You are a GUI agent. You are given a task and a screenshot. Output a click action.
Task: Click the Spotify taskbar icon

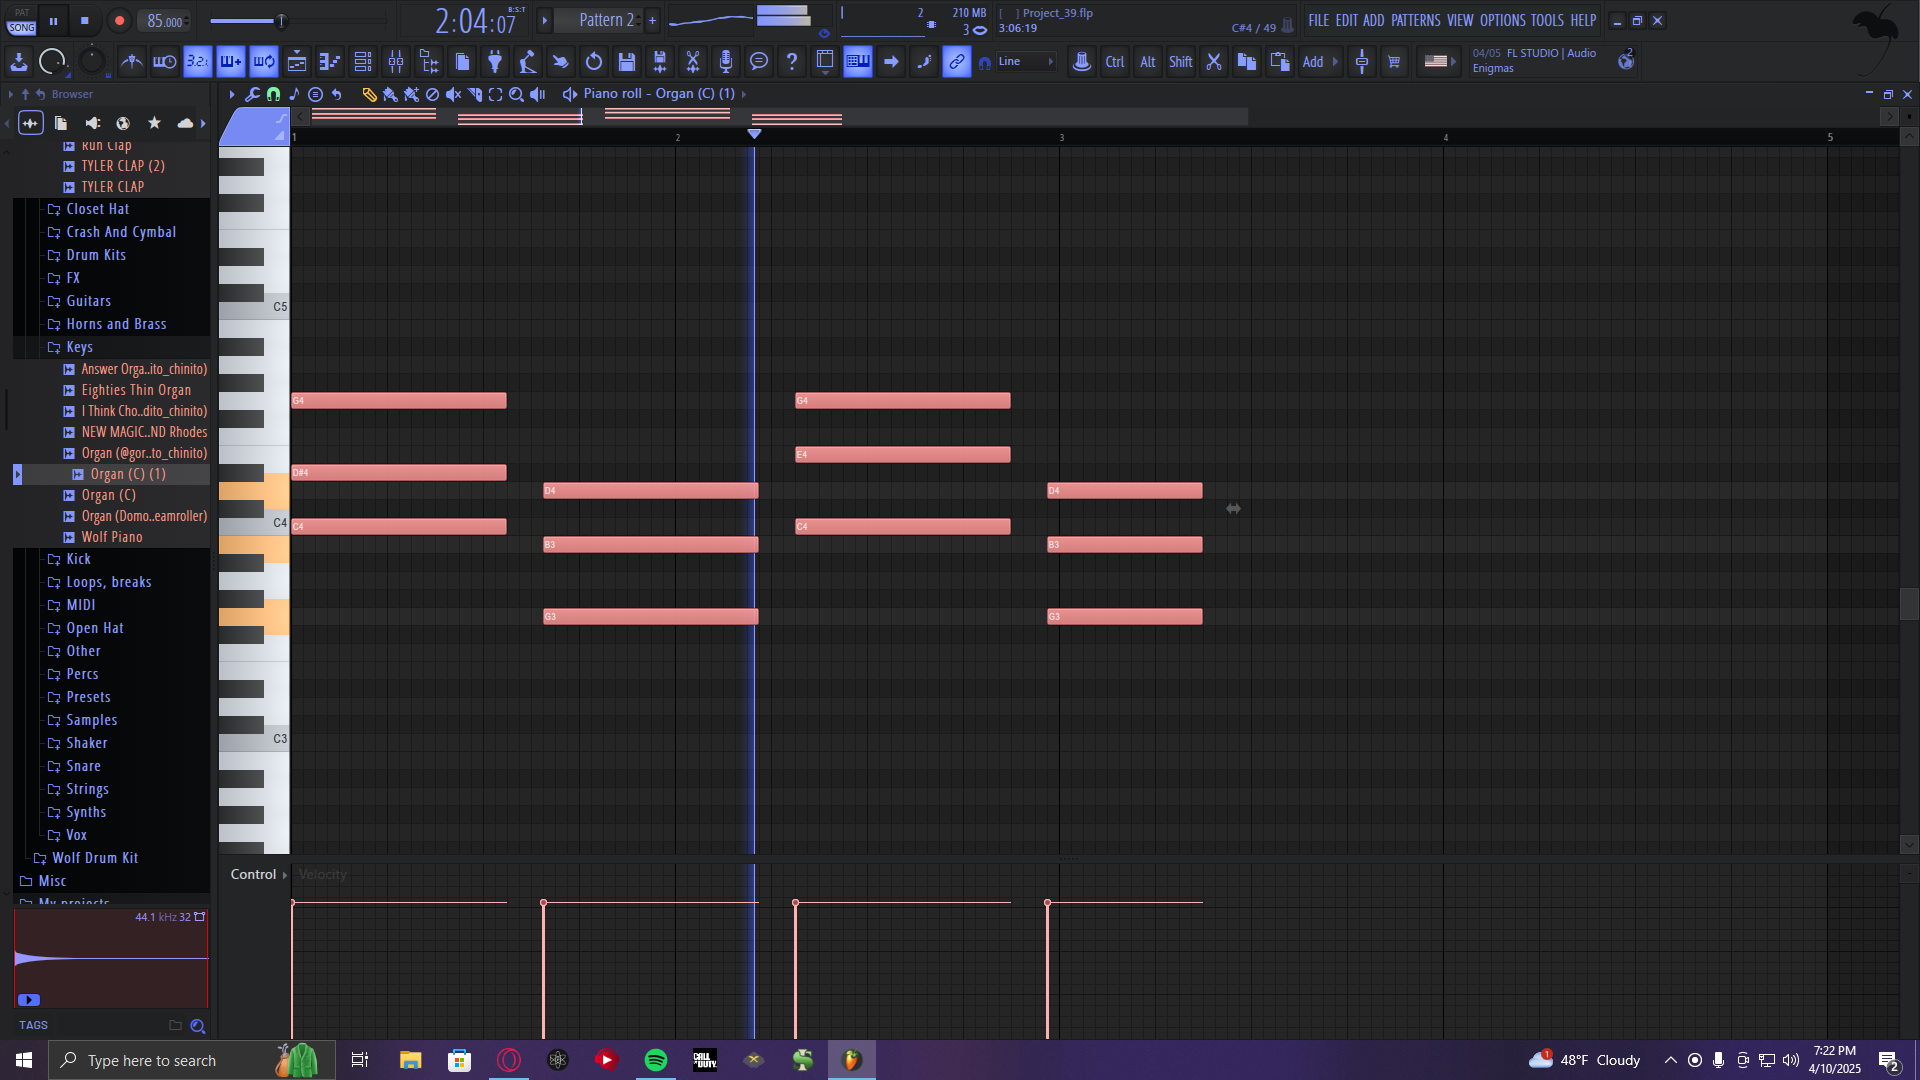point(656,1060)
